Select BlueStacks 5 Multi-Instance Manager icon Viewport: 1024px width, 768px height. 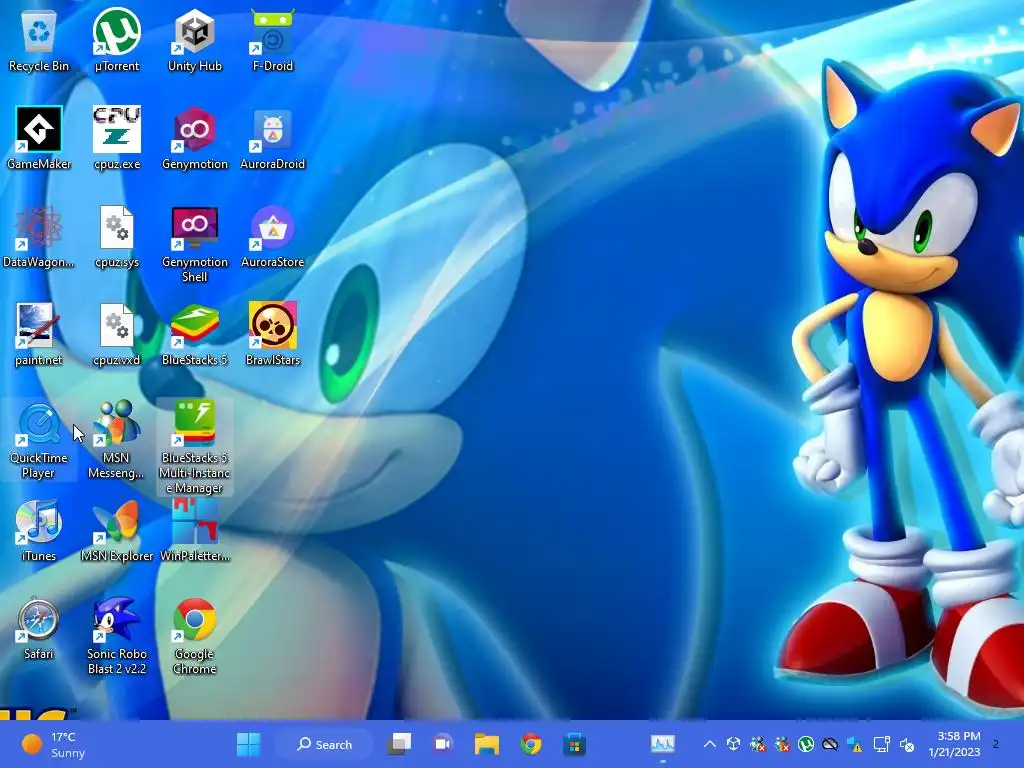(195, 447)
